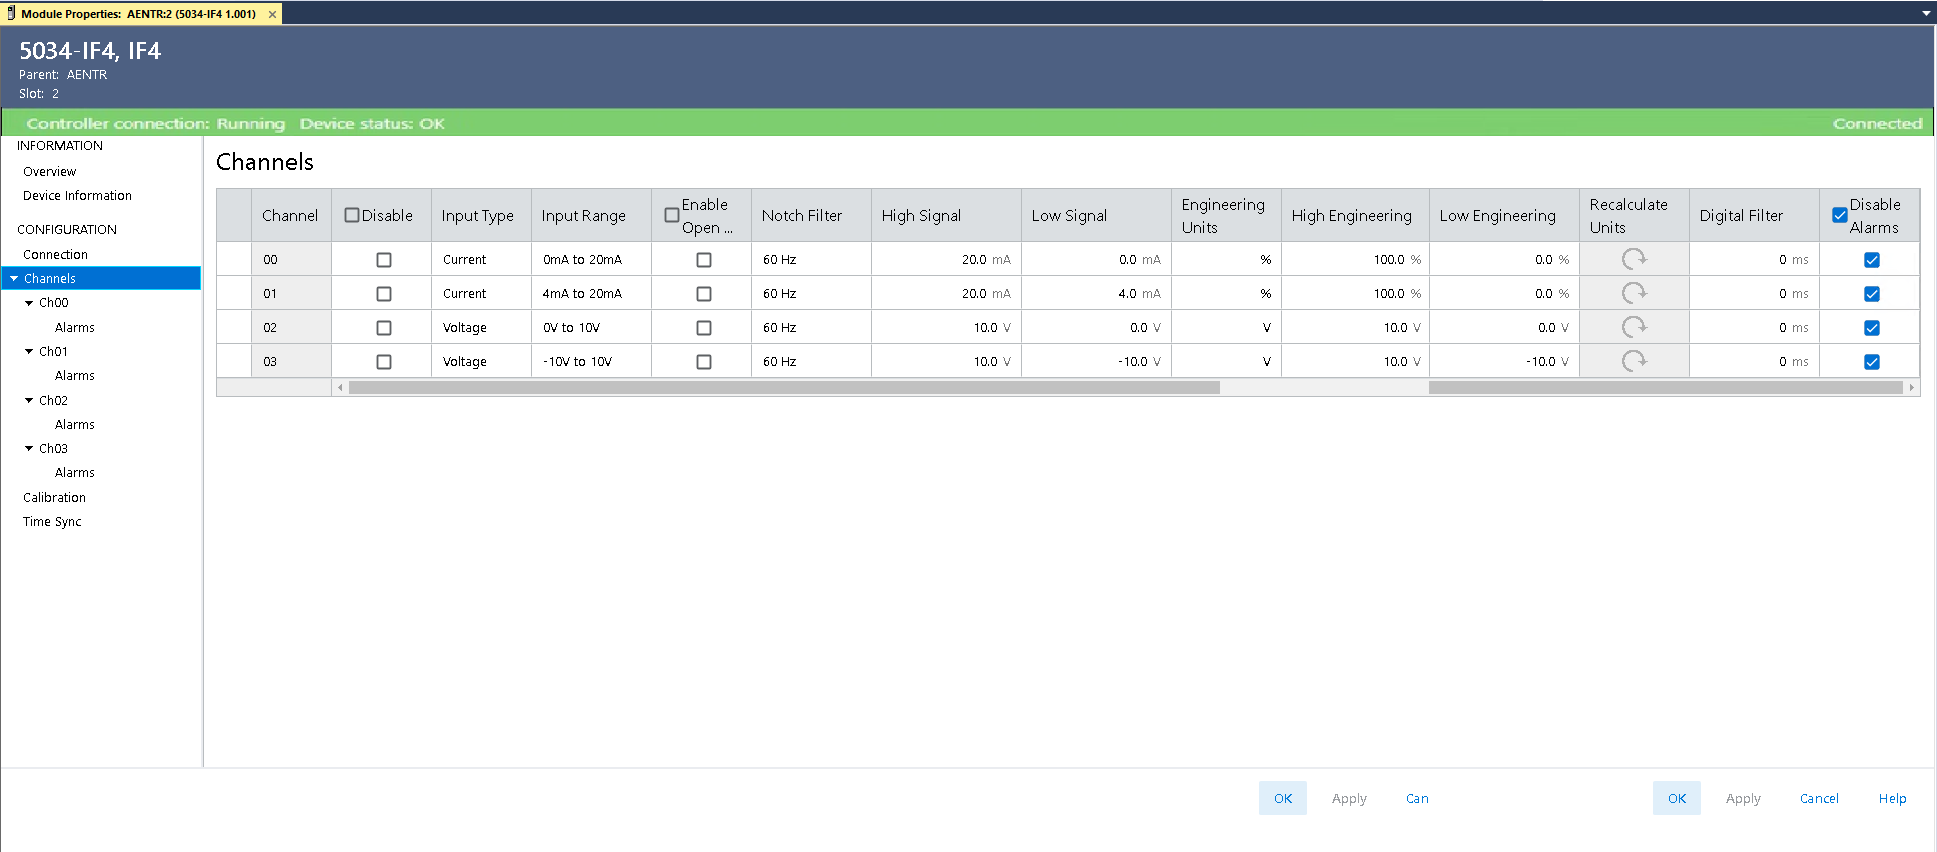The width and height of the screenshot is (1937, 852).
Task: Click the left horizontal scrollbar thumb
Action: [x=784, y=388]
